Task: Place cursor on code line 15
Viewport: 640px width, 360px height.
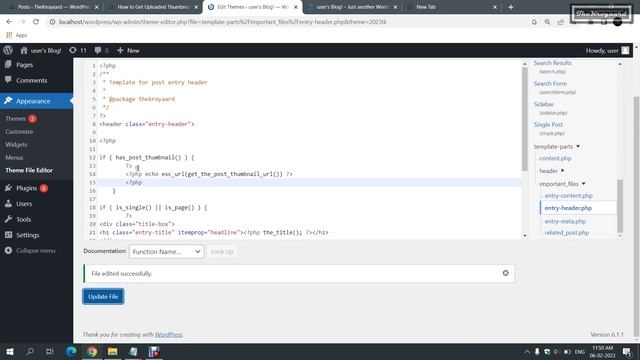Action: (x=310, y=182)
